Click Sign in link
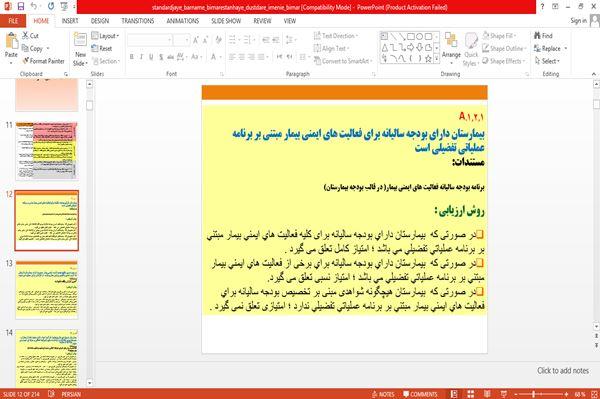 (578, 21)
